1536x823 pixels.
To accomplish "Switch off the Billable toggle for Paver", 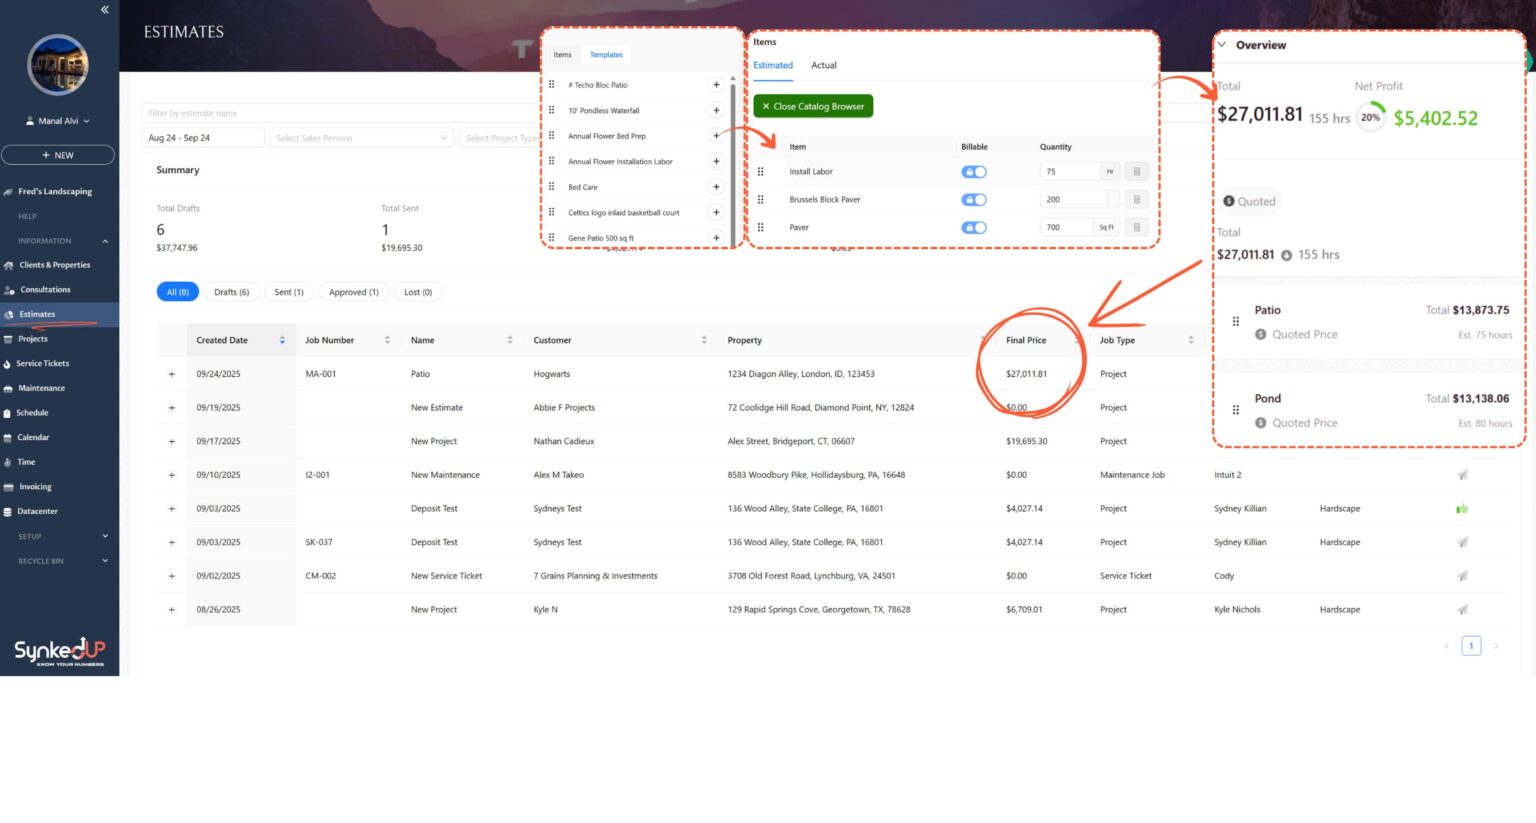I will (x=973, y=228).
